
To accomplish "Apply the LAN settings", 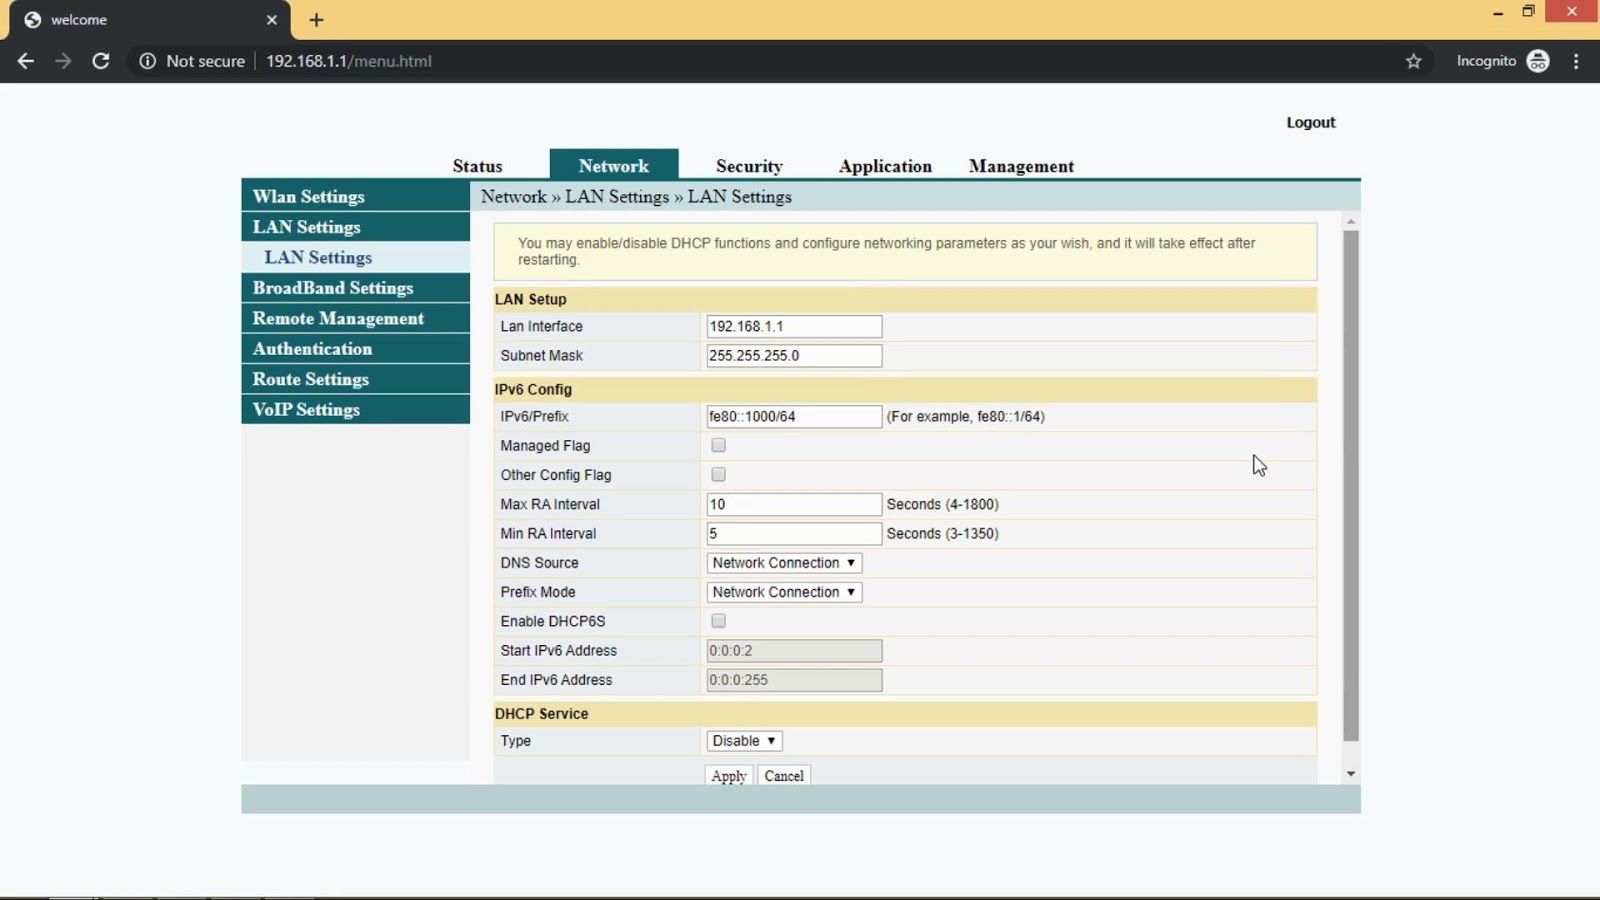I will click(x=729, y=776).
